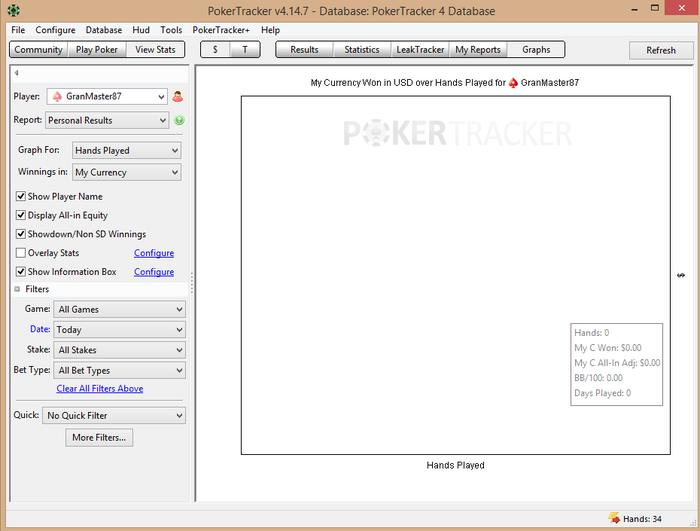Viewport: 700px width, 531px height.
Task: Open the My Reports tab
Action: (x=478, y=50)
